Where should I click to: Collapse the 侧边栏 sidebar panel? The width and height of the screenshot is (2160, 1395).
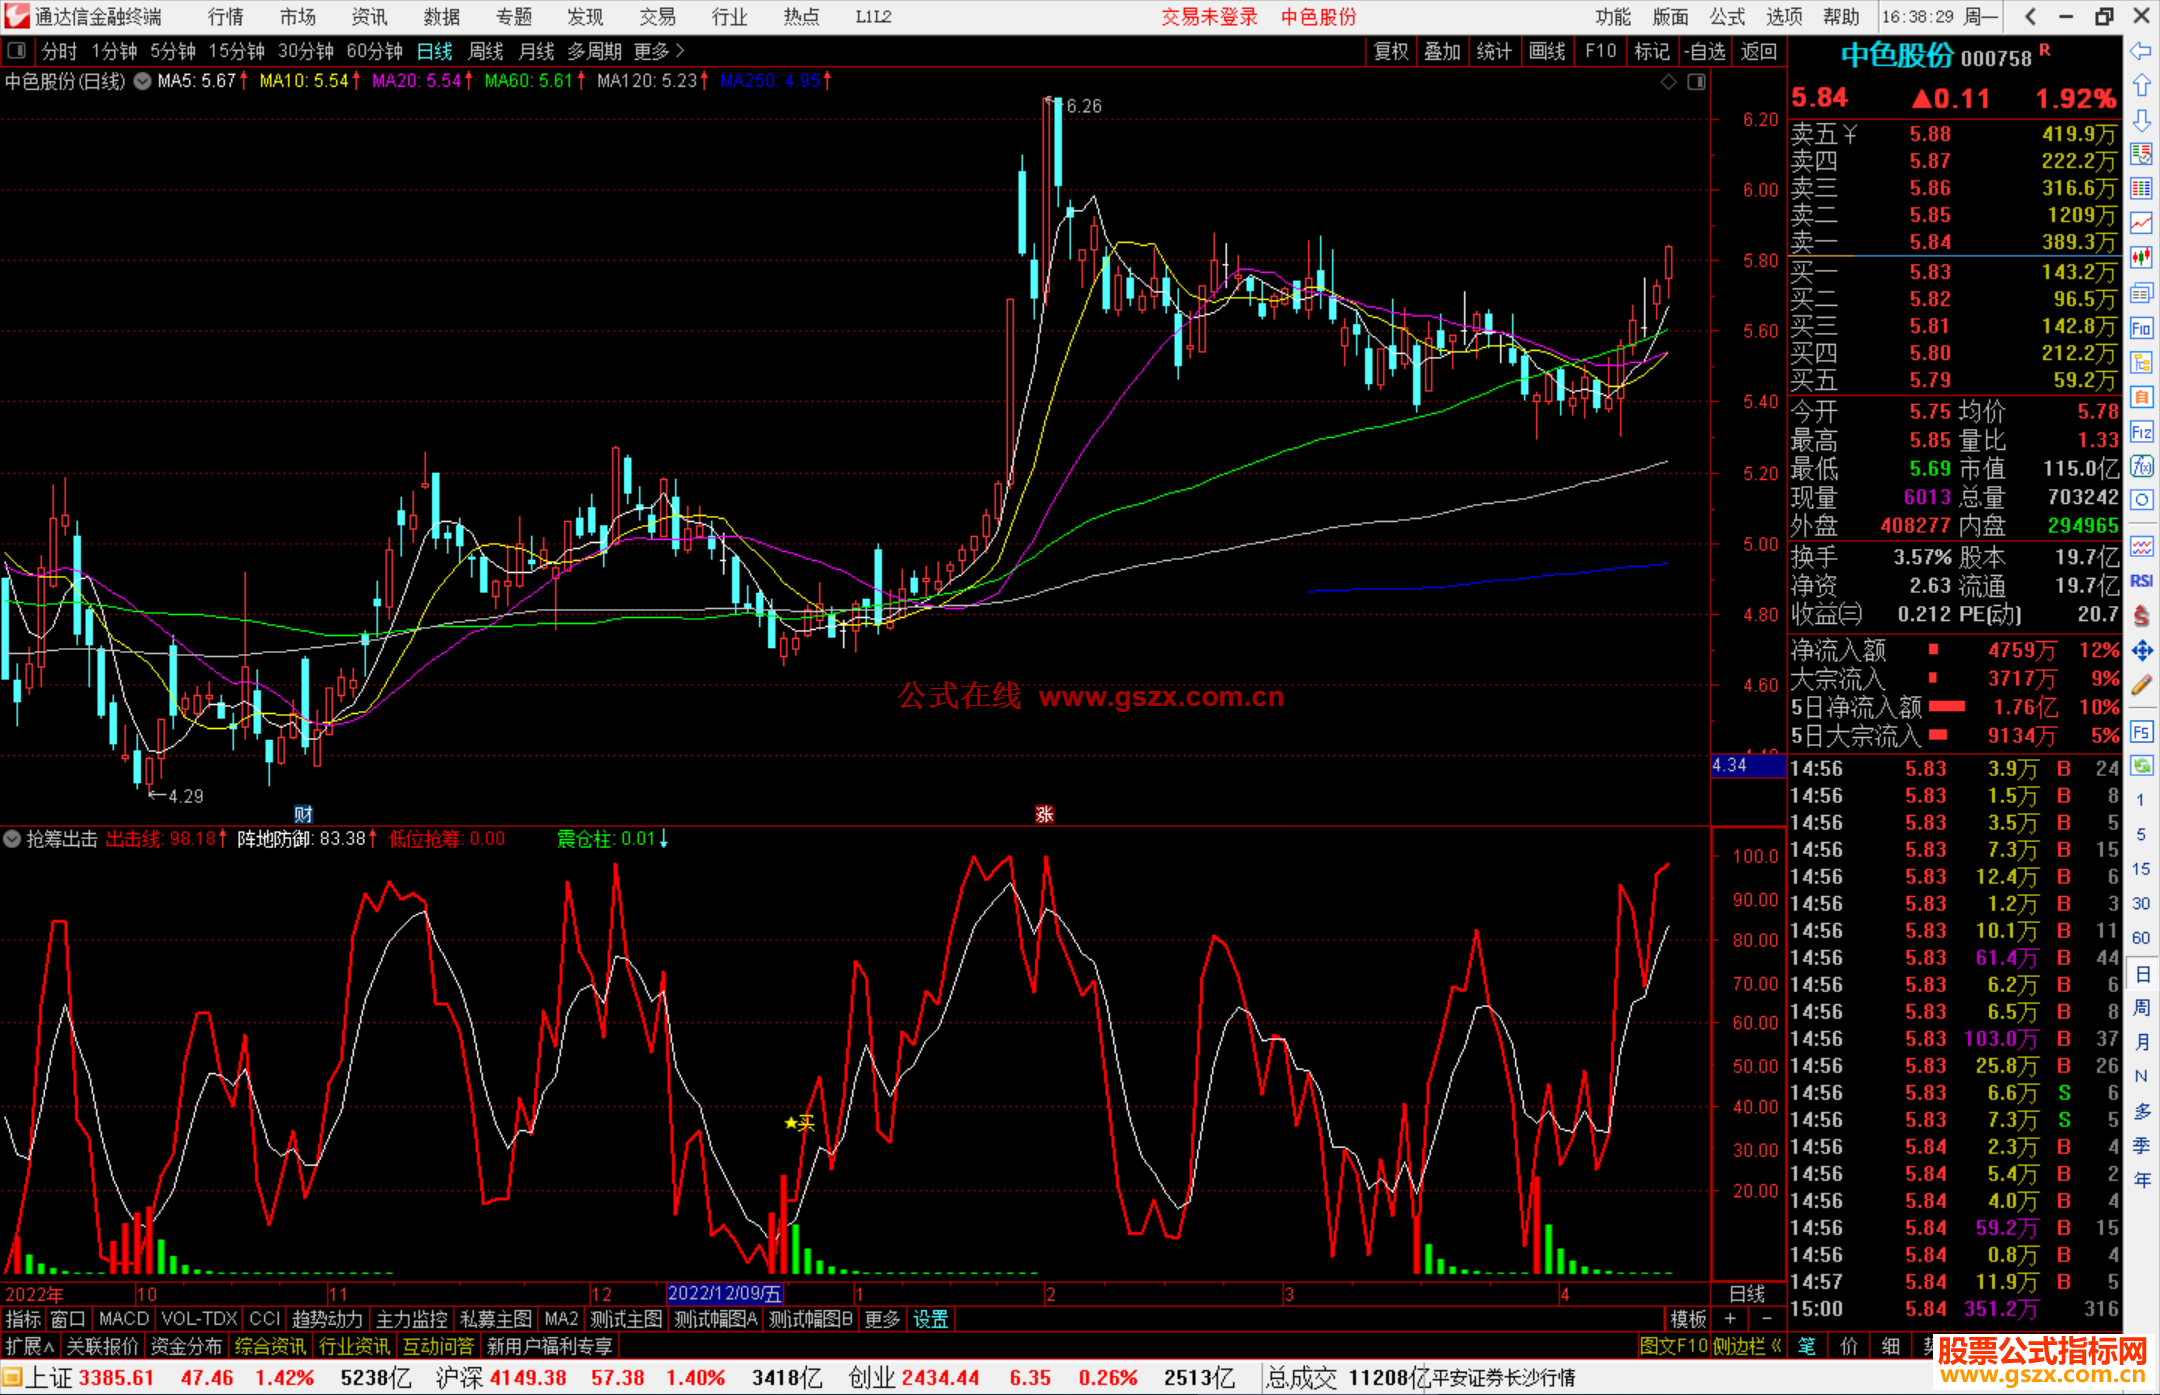tap(1748, 1346)
